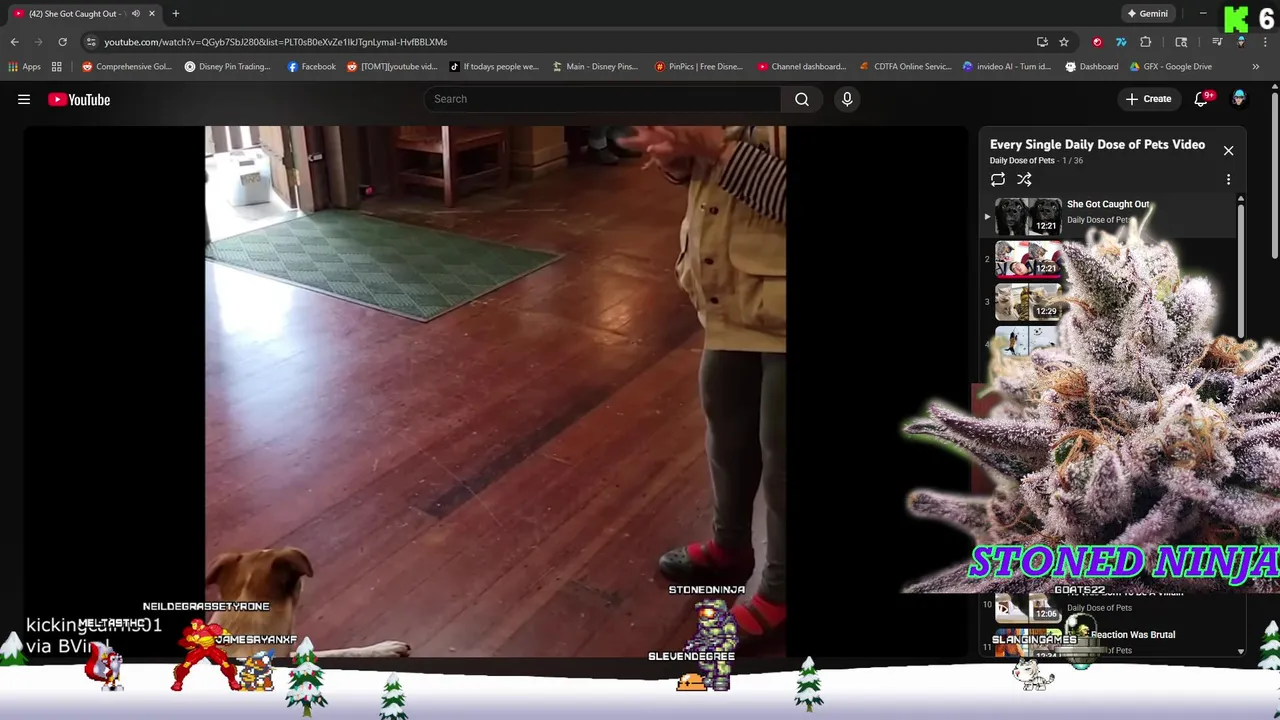Click 'She Got Caught Out' playlist title
Screen dimensions: 1280x720
pos(1108,204)
